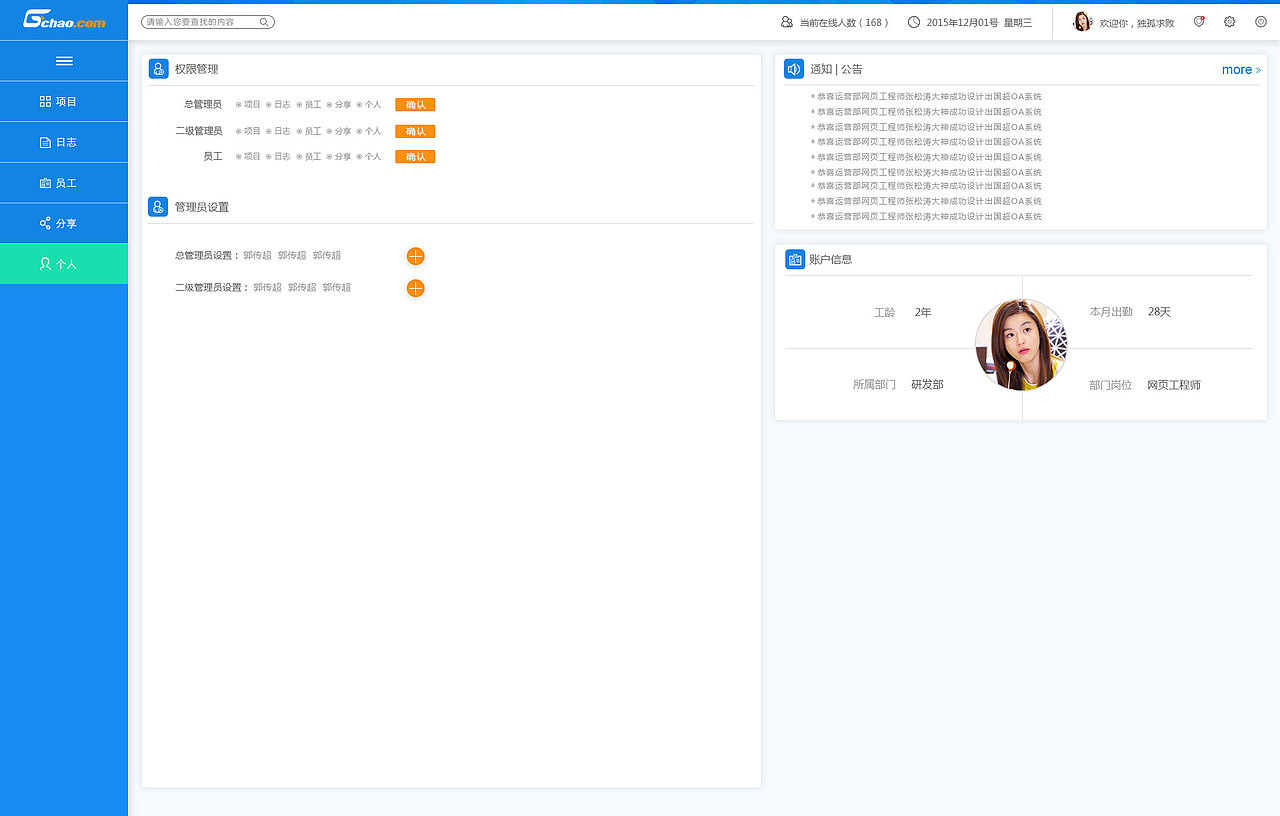
Task: Click the 28天 attendance value
Action: click(1159, 312)
